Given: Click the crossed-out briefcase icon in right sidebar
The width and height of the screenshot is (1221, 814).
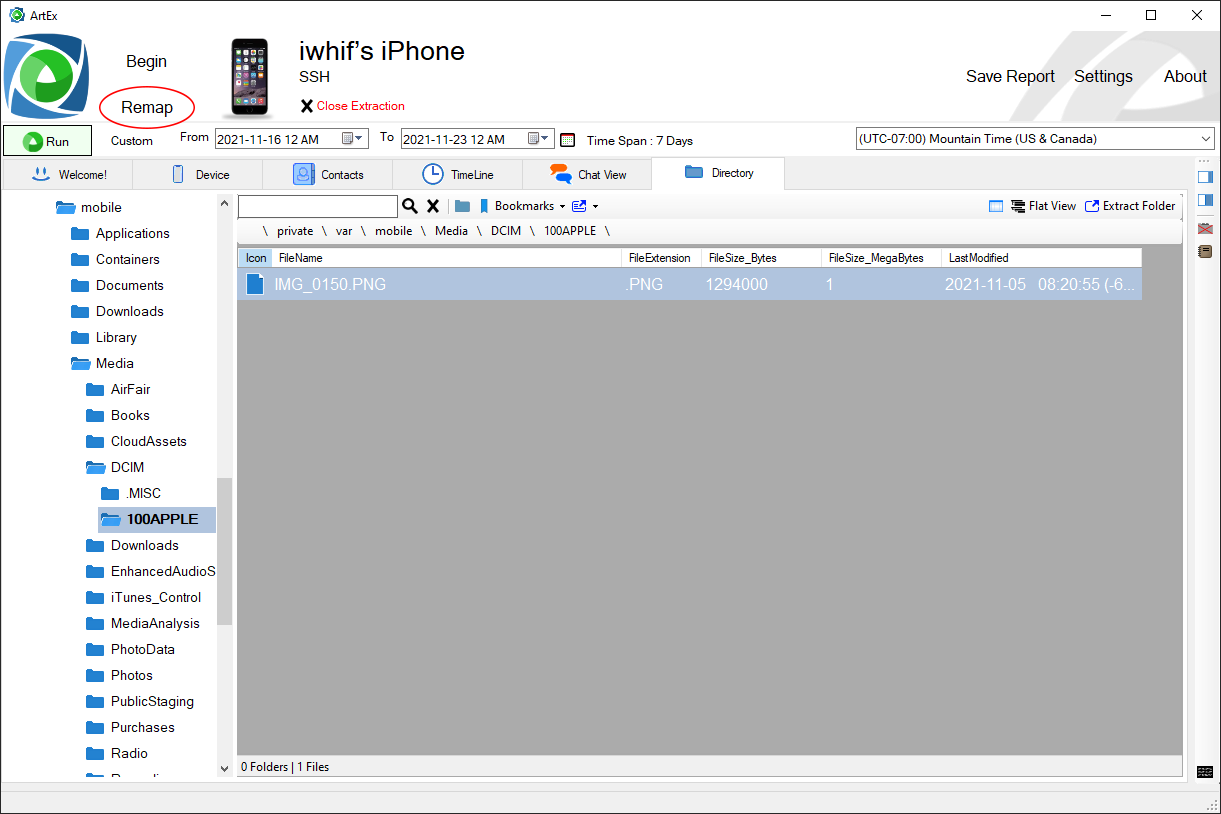Looking at the screenshot, I should (x=1205, y=229).
